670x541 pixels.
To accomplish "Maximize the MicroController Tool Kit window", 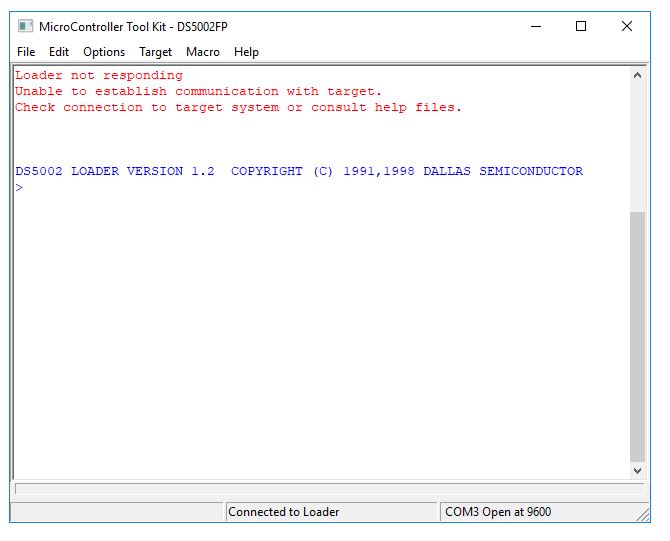I will [x=581, y=26].
